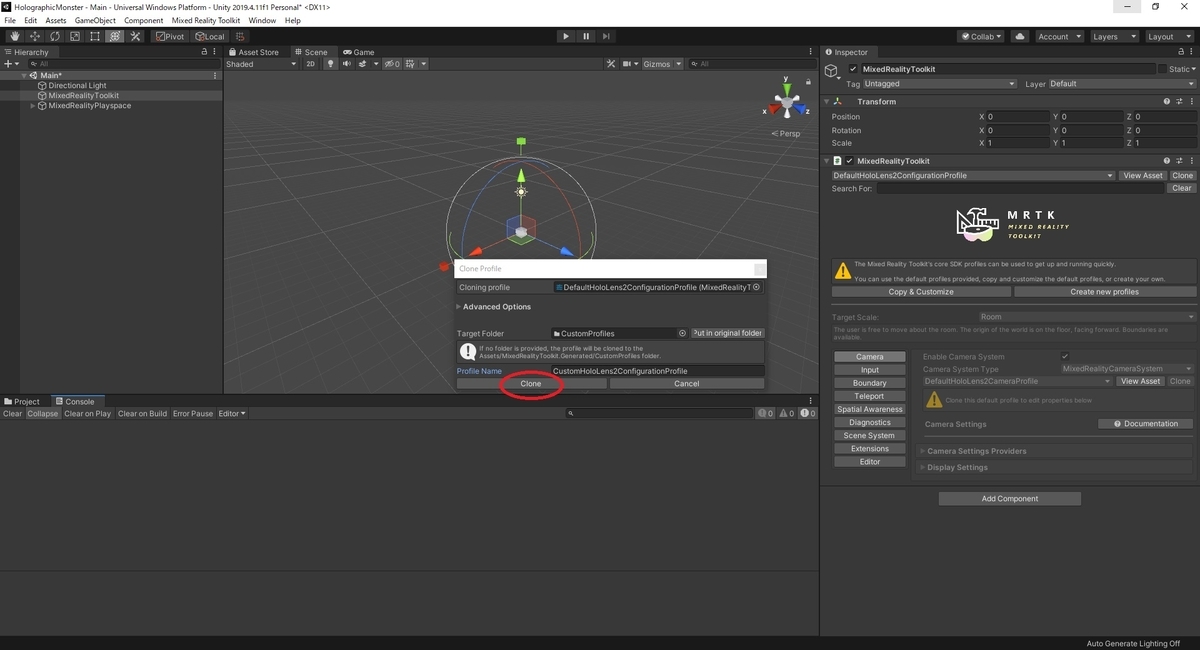The height and width of the screenshot is (650, 1200).
Task: Lock the Inspector panel
Action: 1181,52
